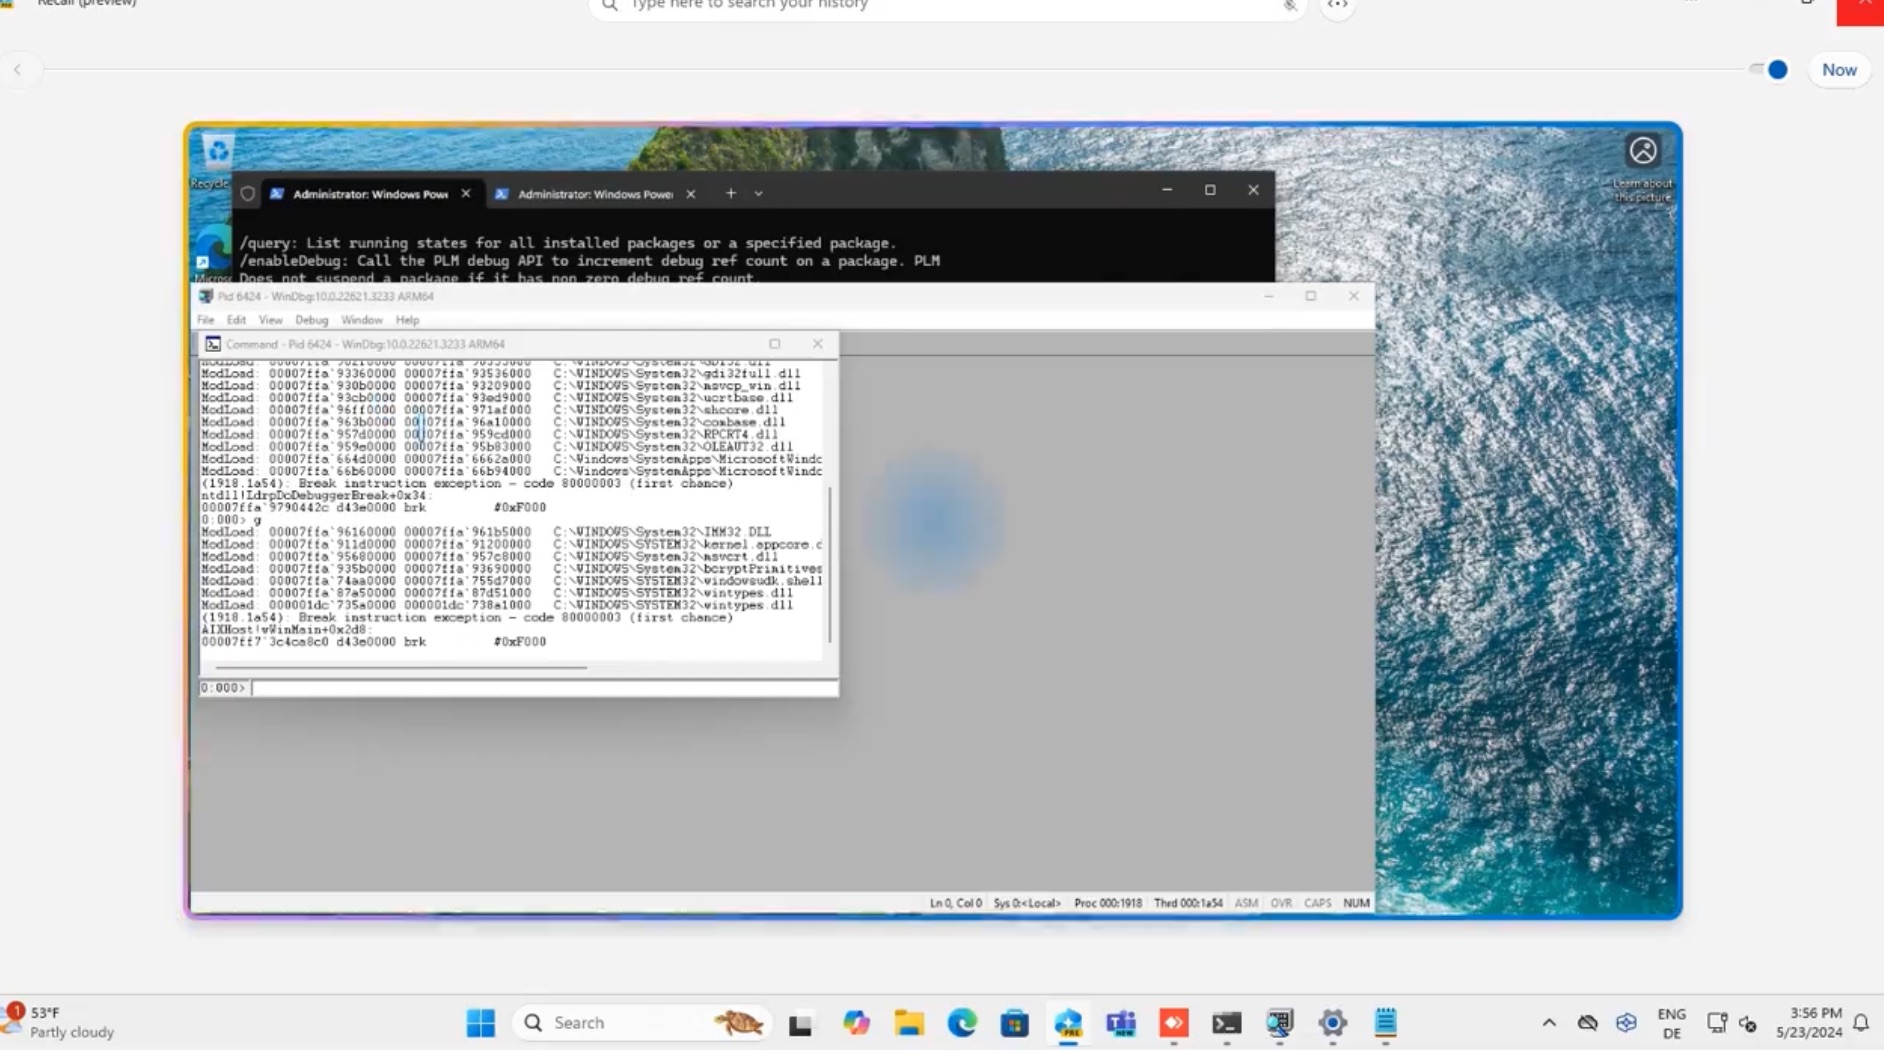Open Task View from the taskbar
Viewport: 1884px width, 1050px height.
(x=800, y=1023)
